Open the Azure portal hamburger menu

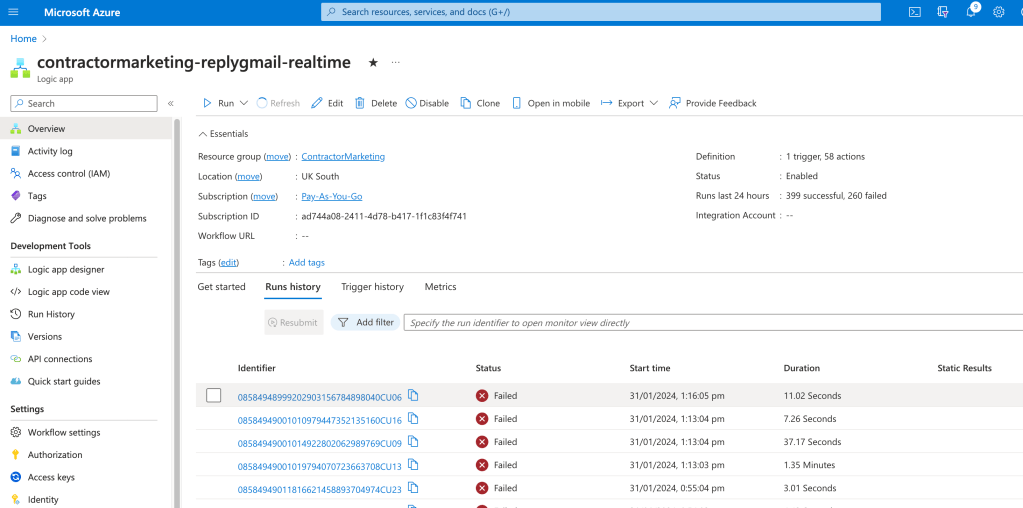click(x=14, y=12)
